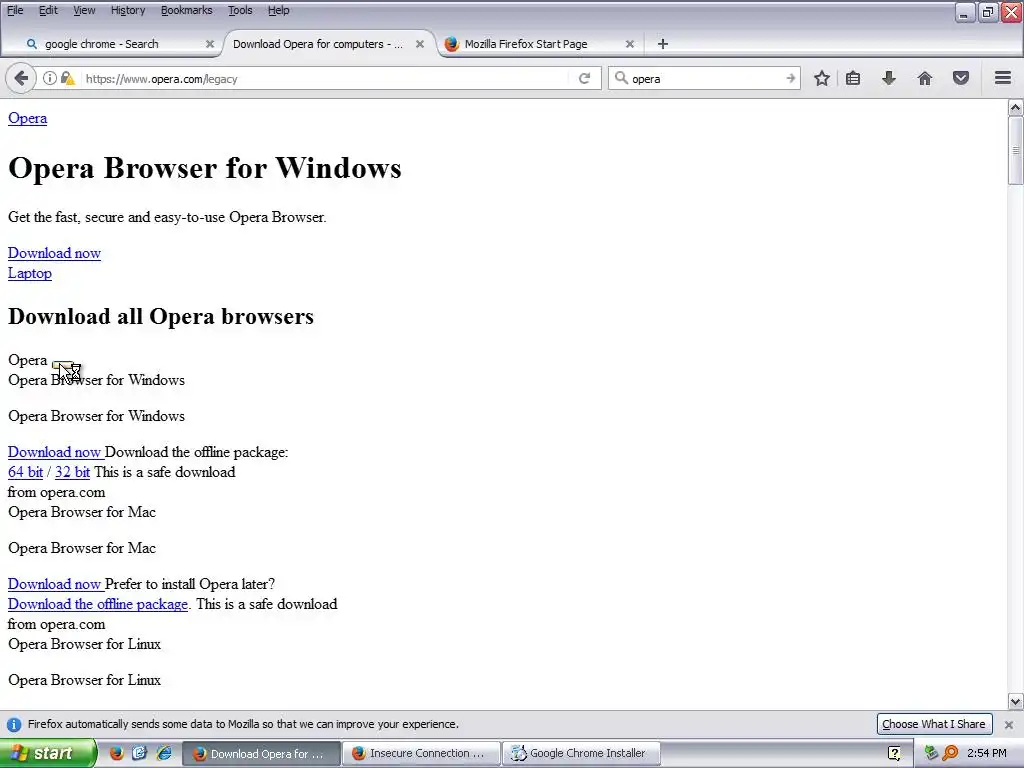
Task: Launch Internet Explorer from quick launch
Action: tap(165, 753)
